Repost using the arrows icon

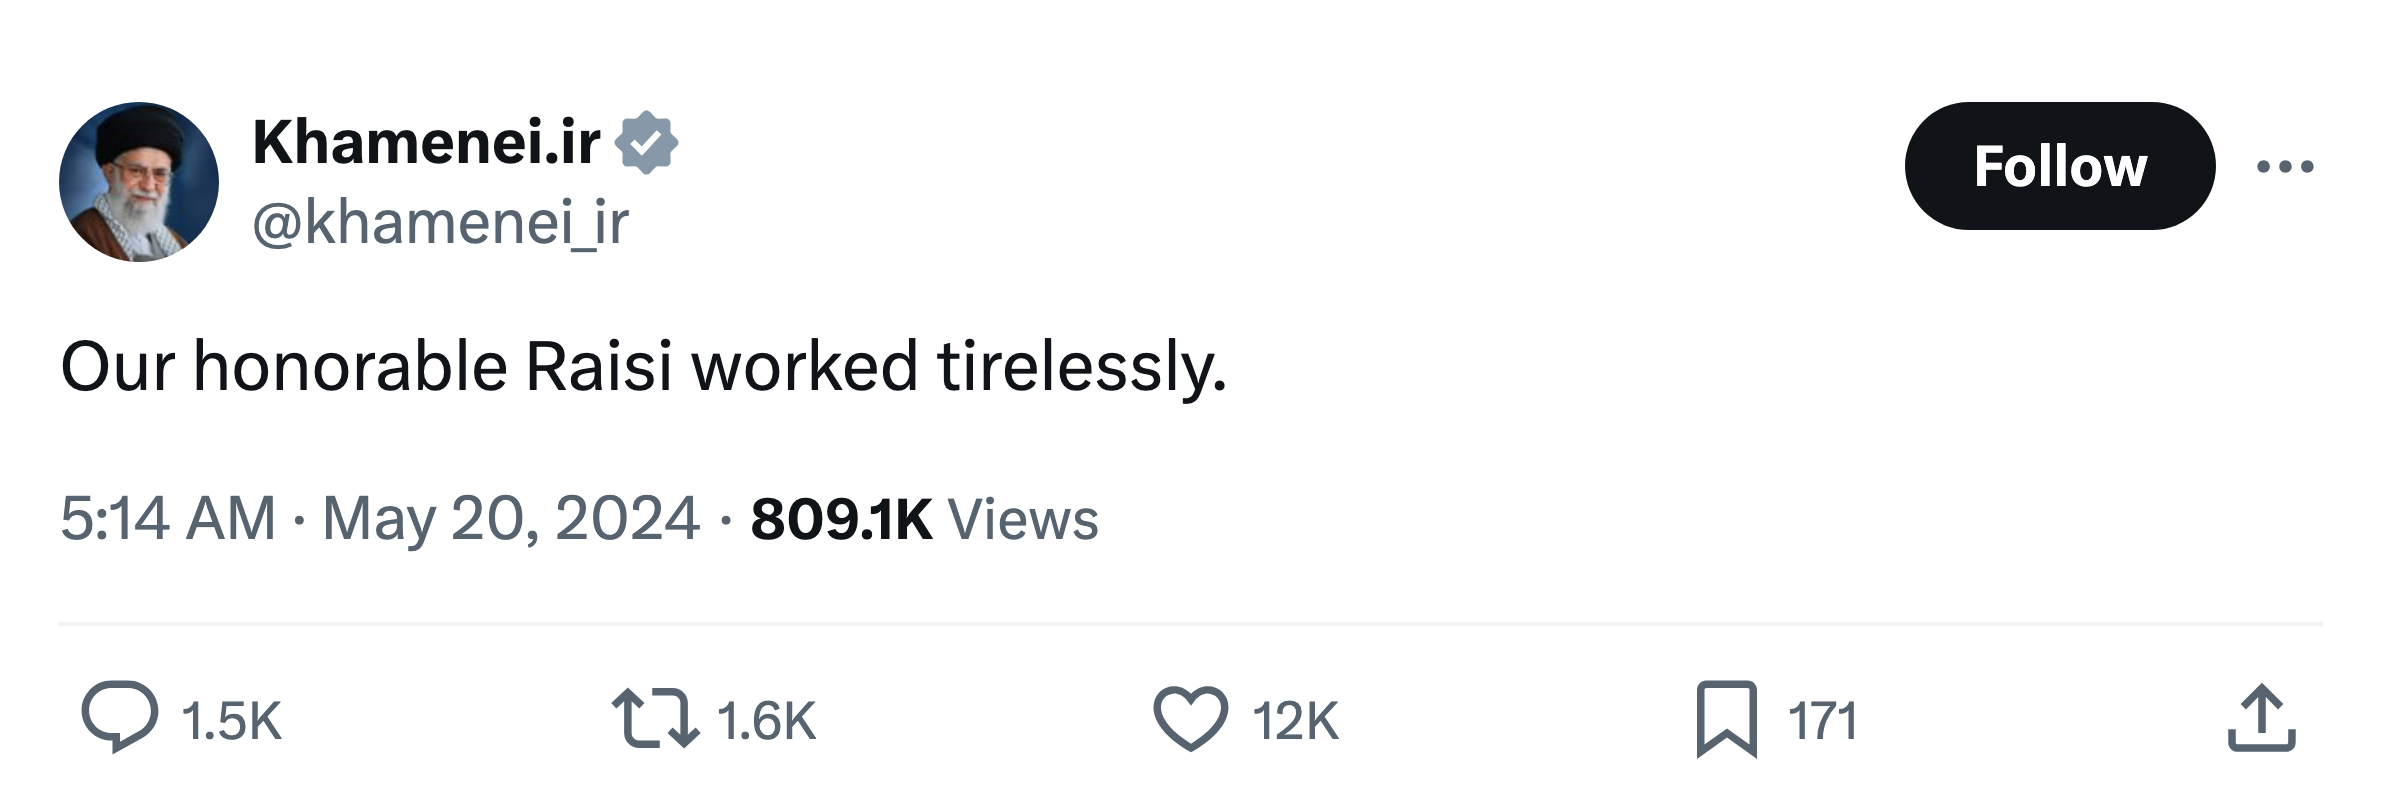(x=654, y=718)
